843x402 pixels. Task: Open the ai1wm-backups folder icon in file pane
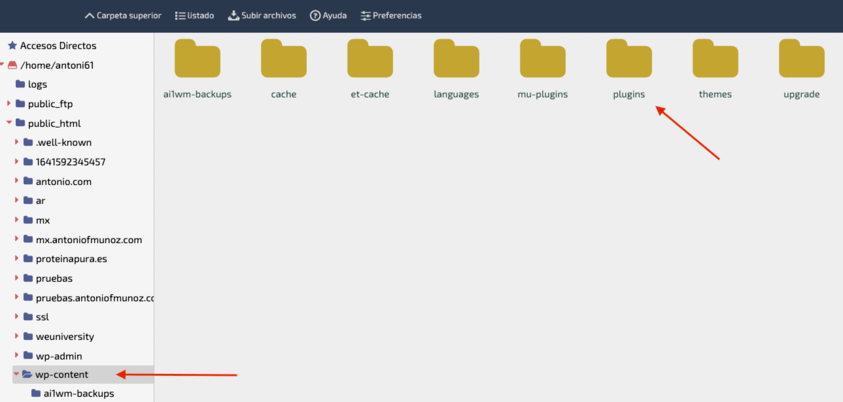point(197,58)
